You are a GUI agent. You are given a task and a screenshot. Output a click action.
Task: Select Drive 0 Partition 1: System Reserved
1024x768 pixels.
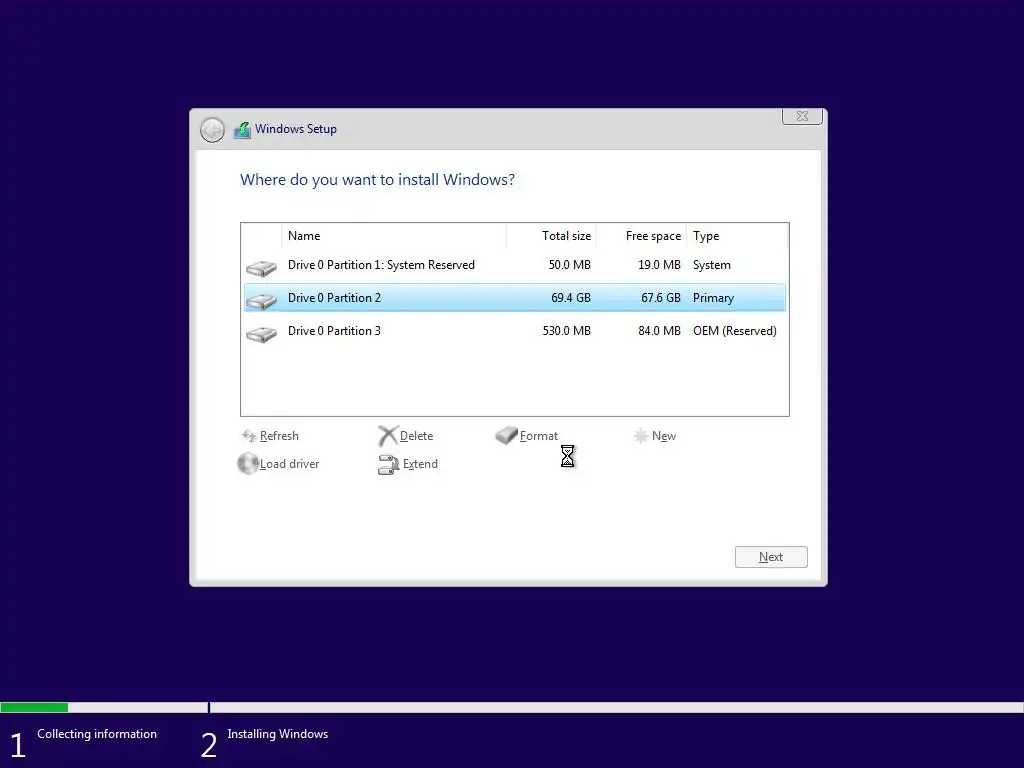[x=515, y=265]
